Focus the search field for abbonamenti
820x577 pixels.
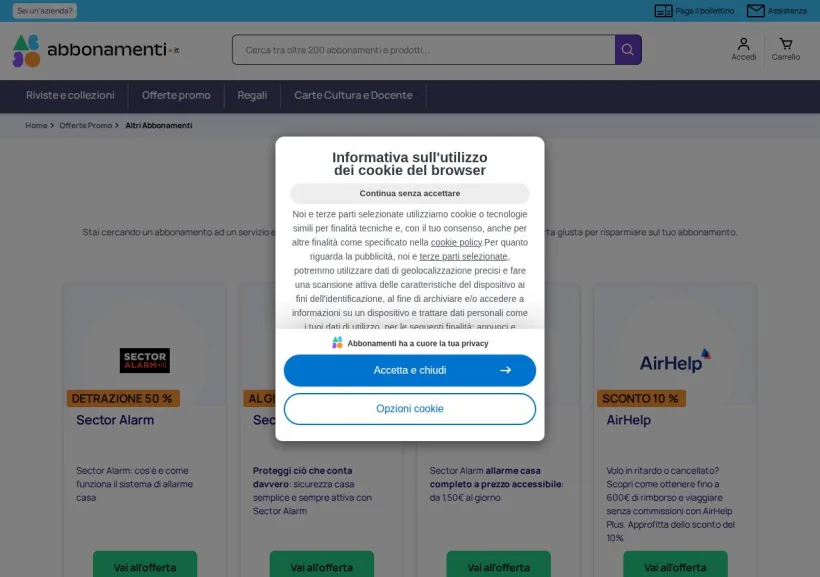(x=424, y=50)
